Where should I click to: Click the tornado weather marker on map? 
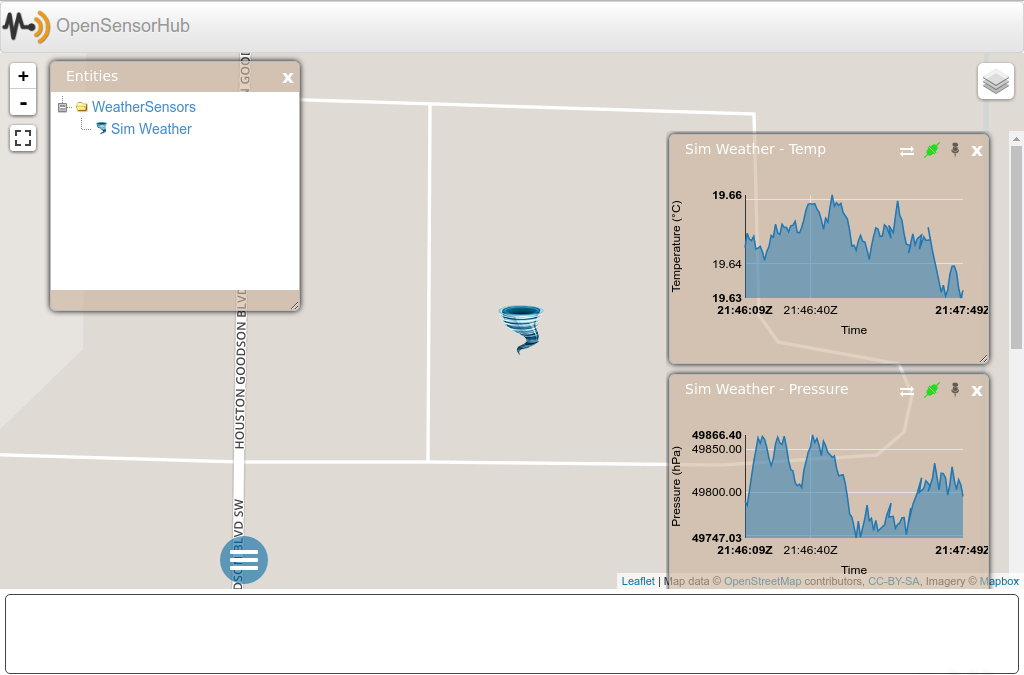521,329
